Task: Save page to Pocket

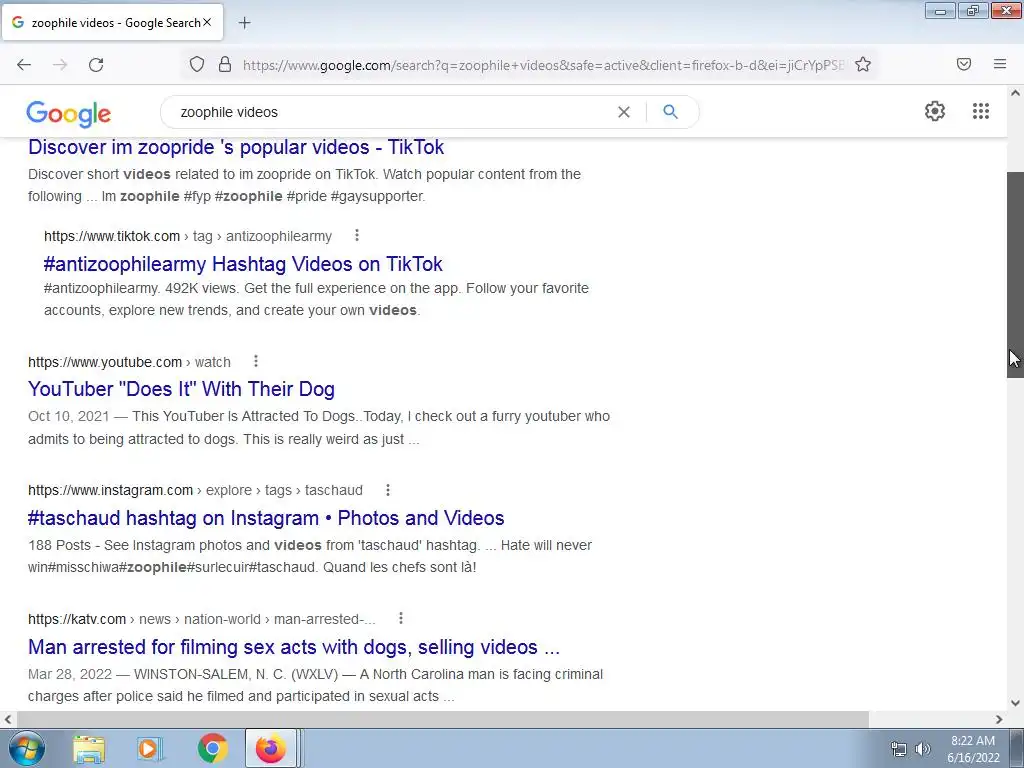Action: click(x=964, y=64)
